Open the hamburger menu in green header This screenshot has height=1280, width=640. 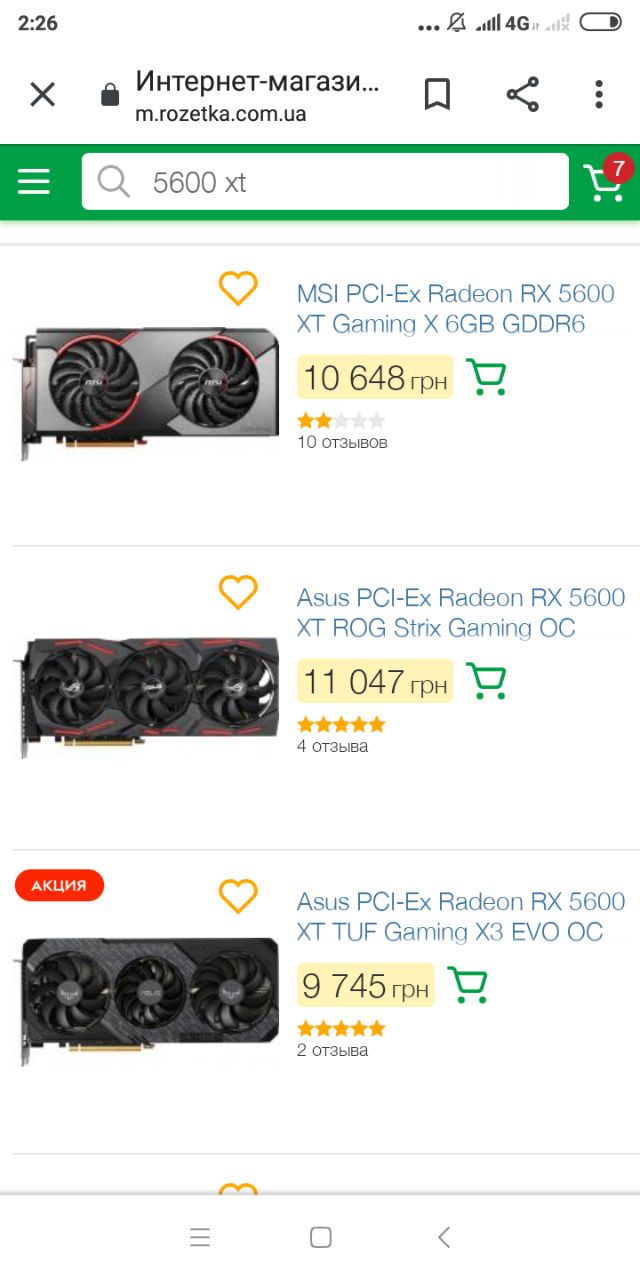[x=33, y=181]
